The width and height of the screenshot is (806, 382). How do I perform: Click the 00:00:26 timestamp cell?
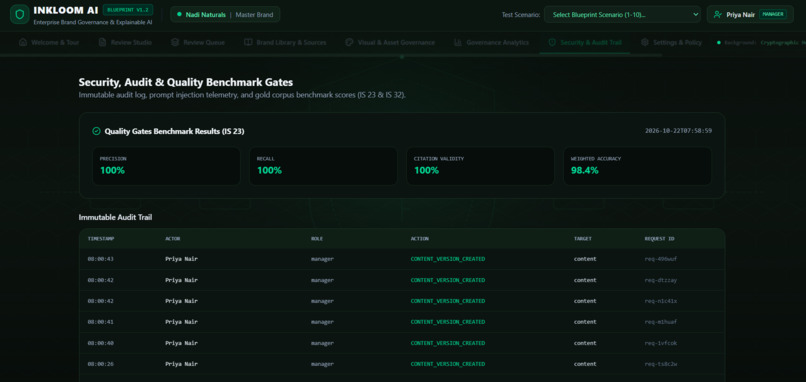[x=100, y=364]
